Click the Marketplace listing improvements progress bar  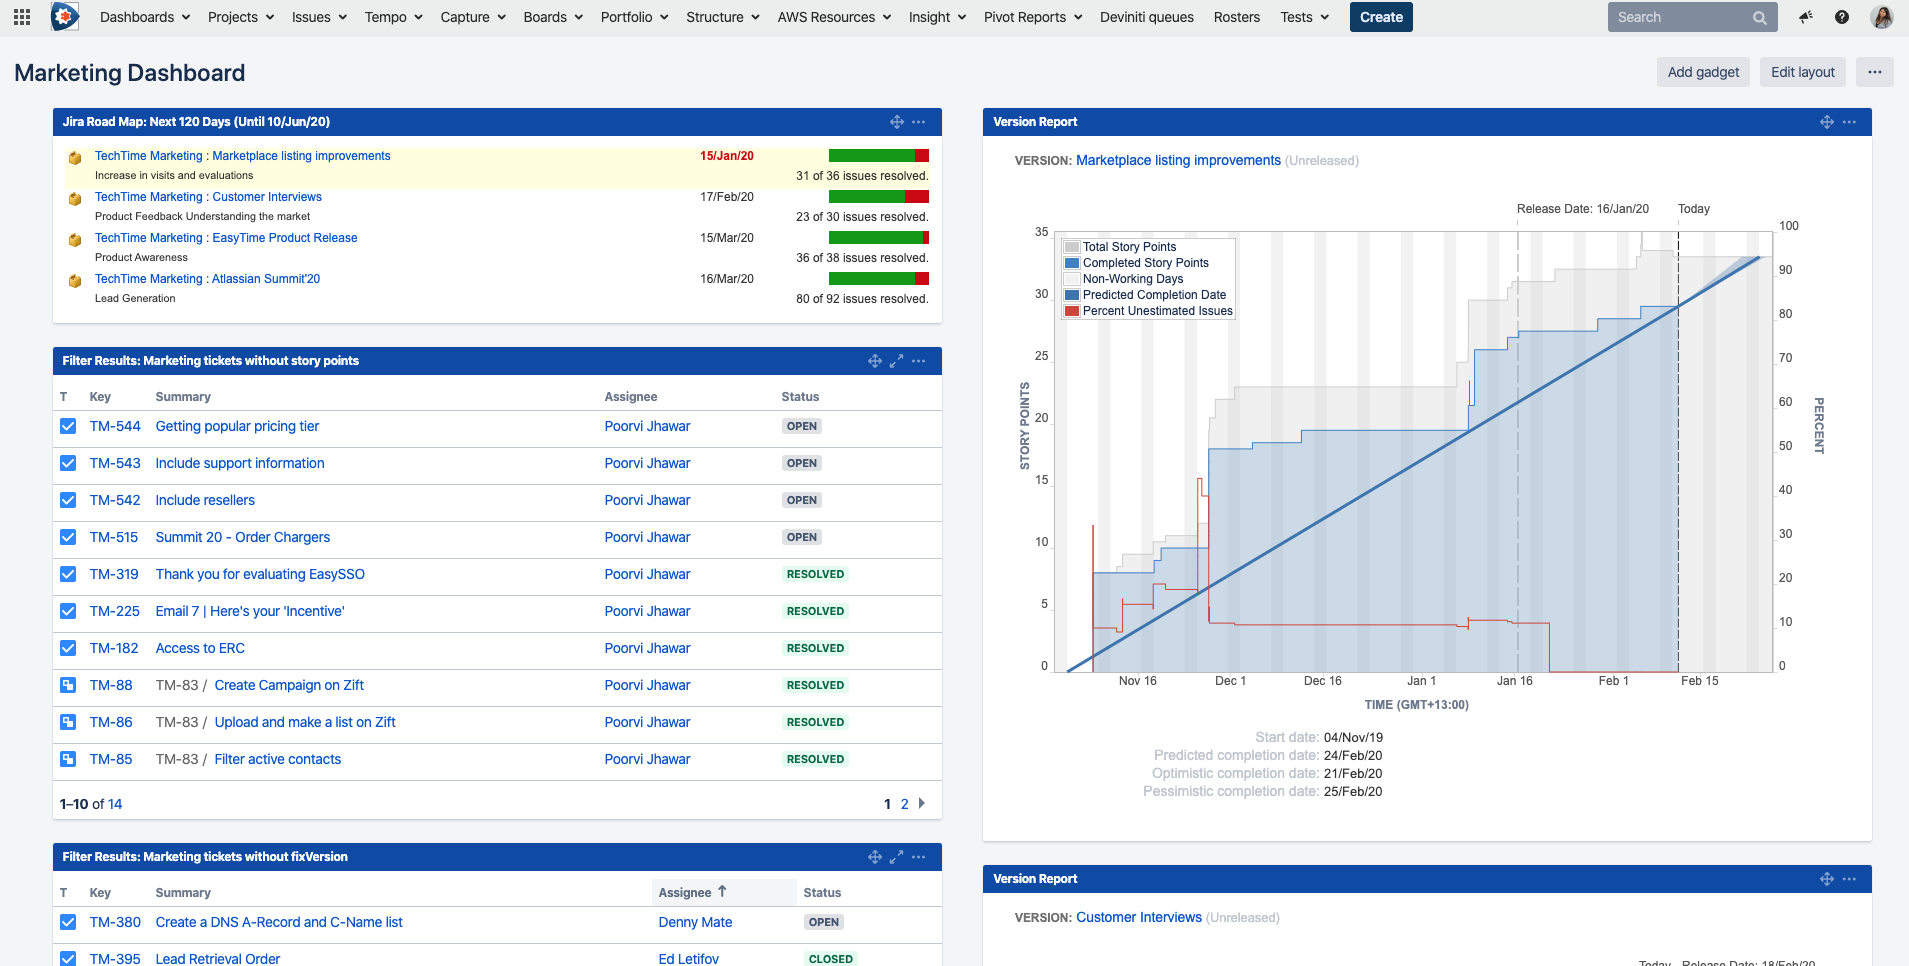tap(878, 156)
